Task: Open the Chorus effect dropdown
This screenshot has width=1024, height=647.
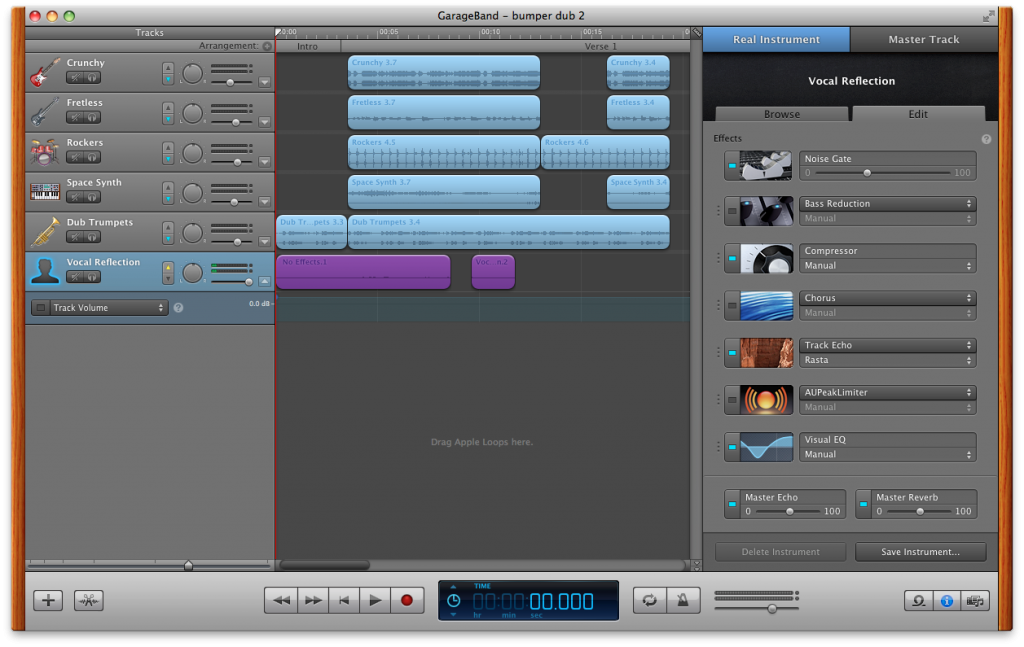Action: click(x=888, y=298)
